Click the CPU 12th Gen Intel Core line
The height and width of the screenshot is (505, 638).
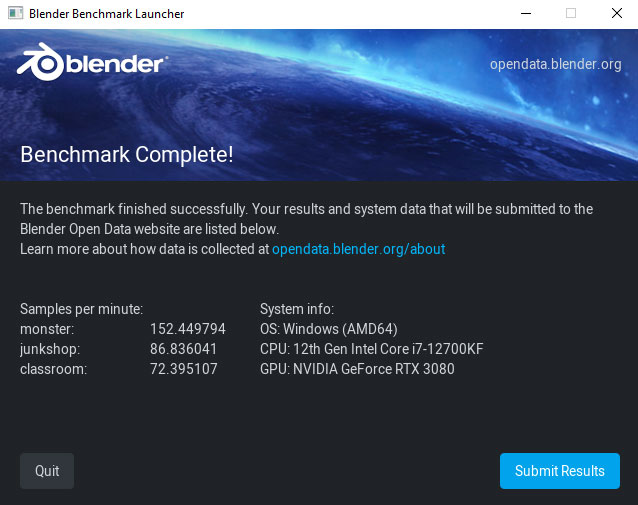tap(371, 349)
